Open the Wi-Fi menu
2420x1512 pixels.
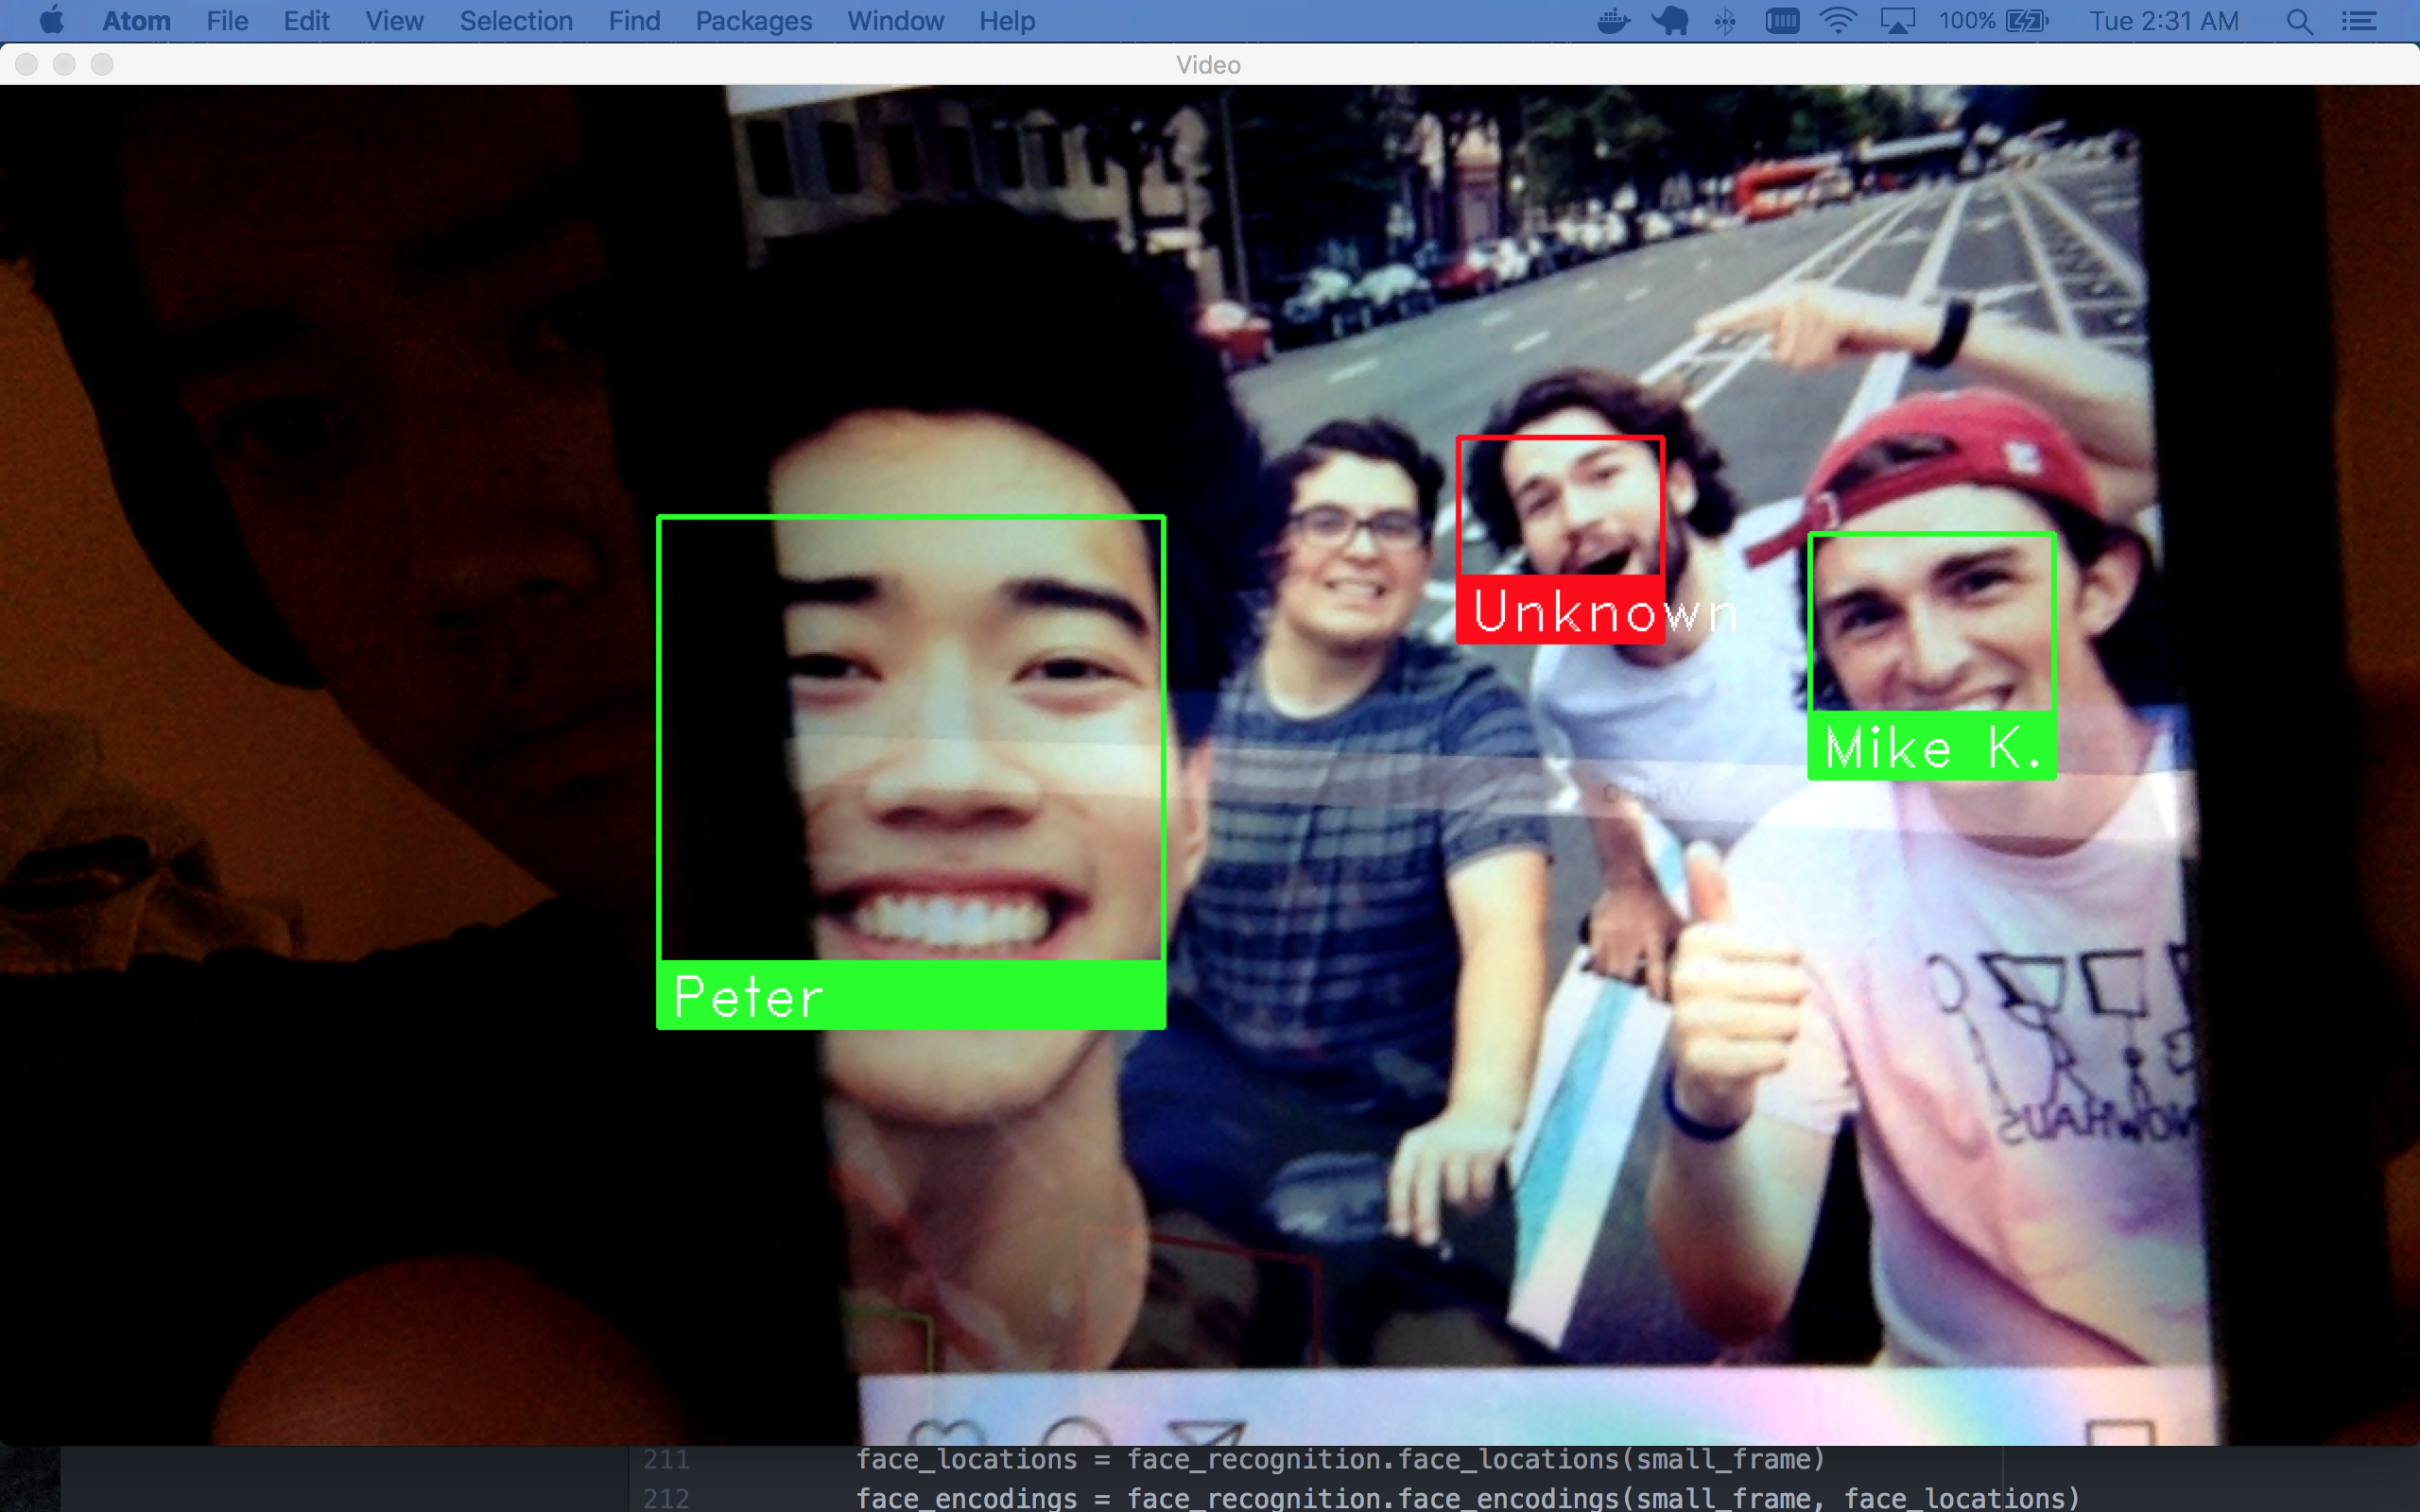click(x=1838, y=21)
